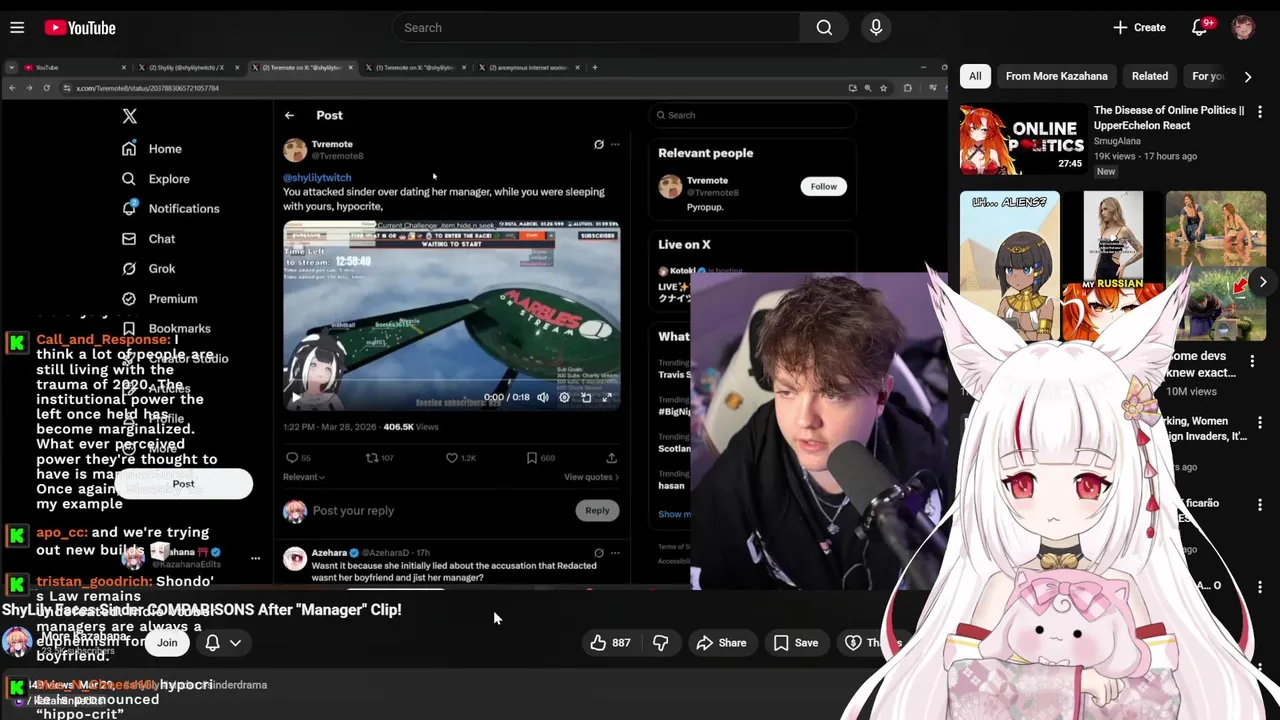Open Notifications in the X sidebar
The width and height of the screenshot is (1280, 720).
coord(170,209)
